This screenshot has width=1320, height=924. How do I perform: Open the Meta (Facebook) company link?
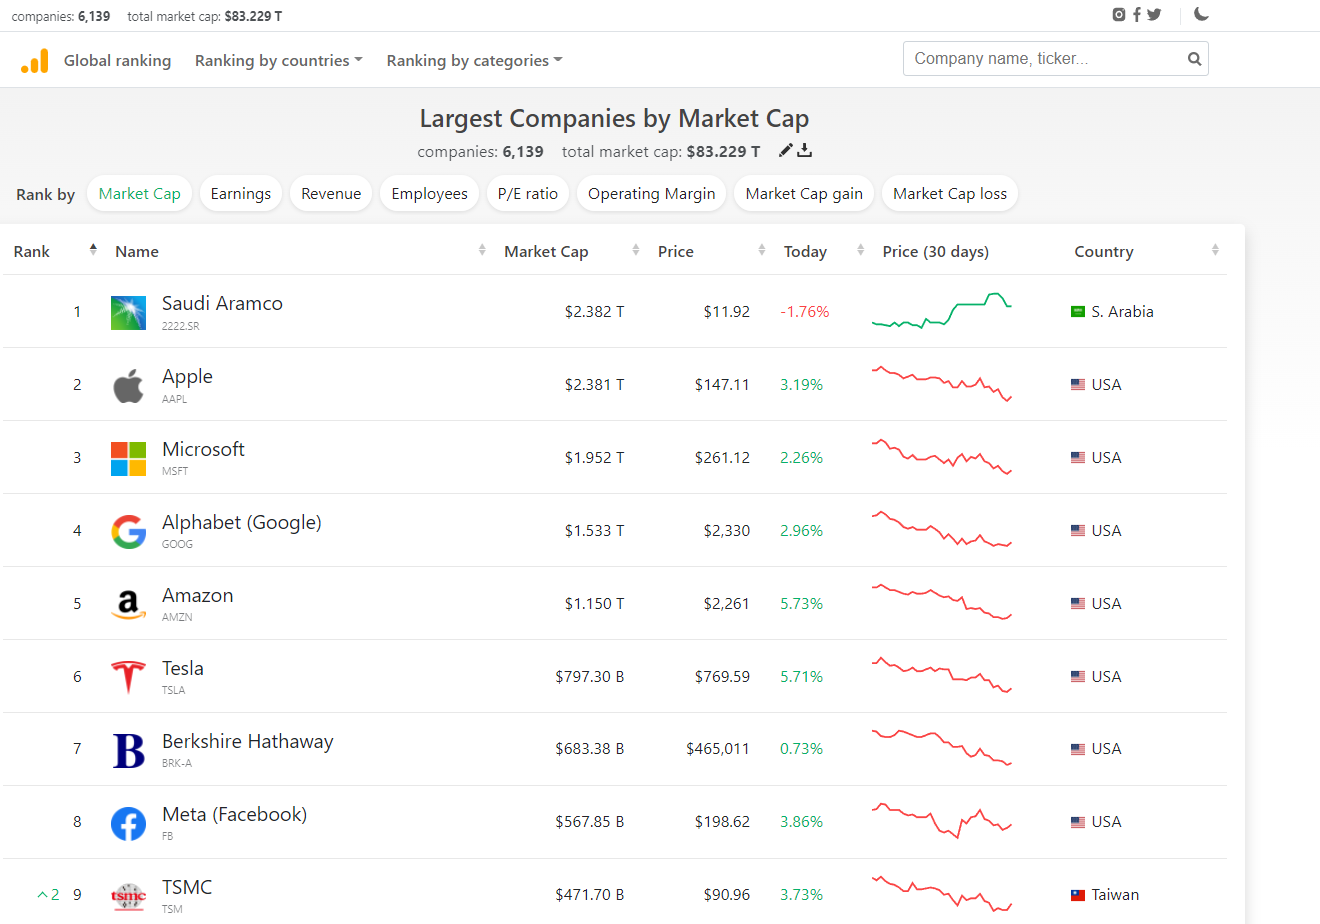pos(235,815)
